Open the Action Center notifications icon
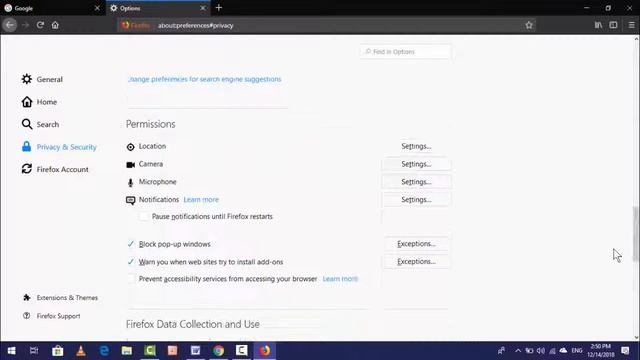 click(625, 351)
